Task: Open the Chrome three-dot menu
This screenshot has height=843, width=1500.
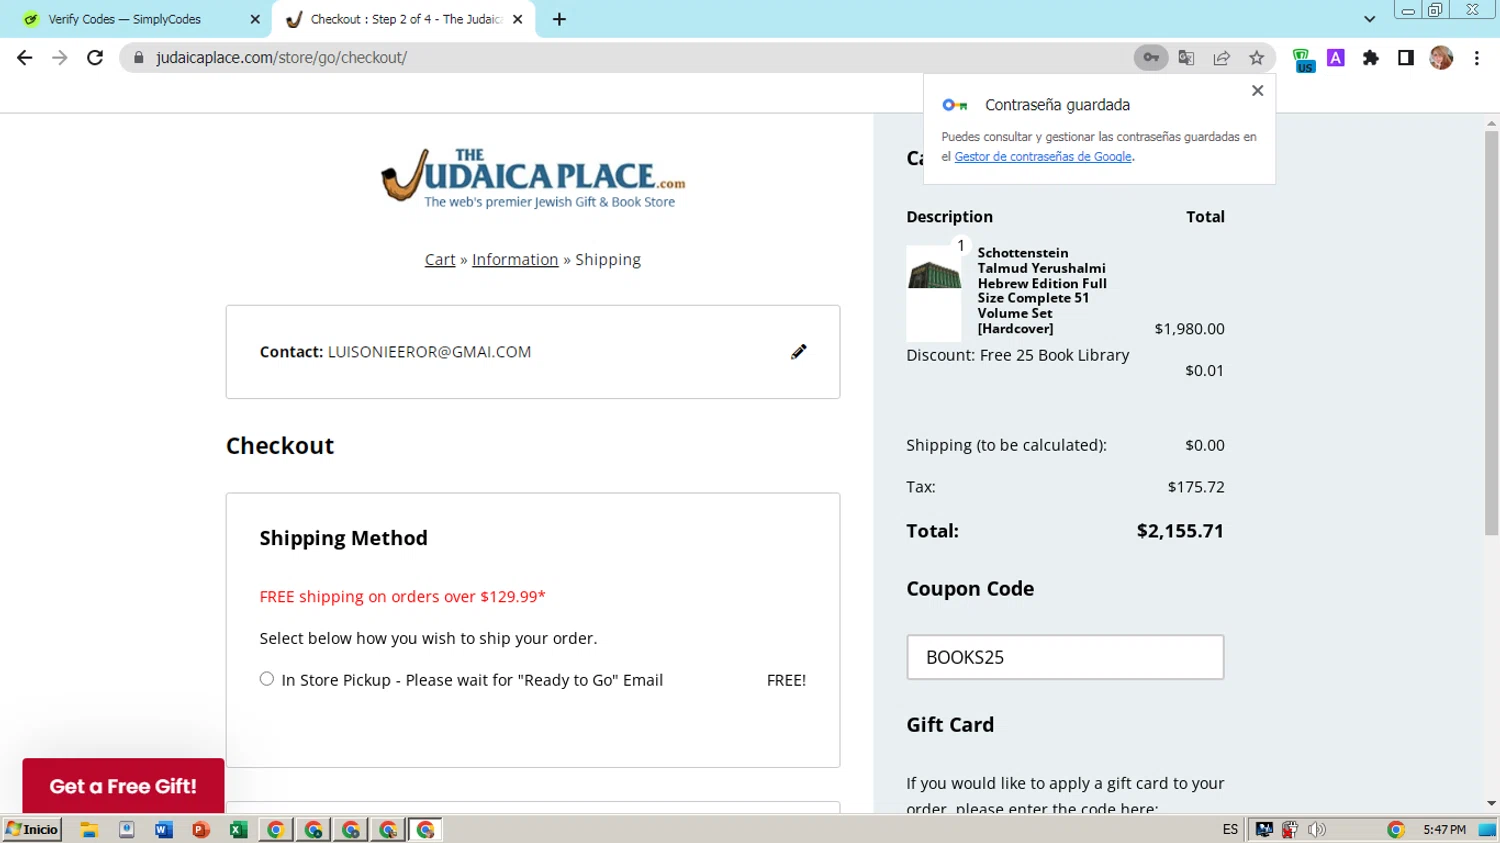Action: pos(1477,58)
